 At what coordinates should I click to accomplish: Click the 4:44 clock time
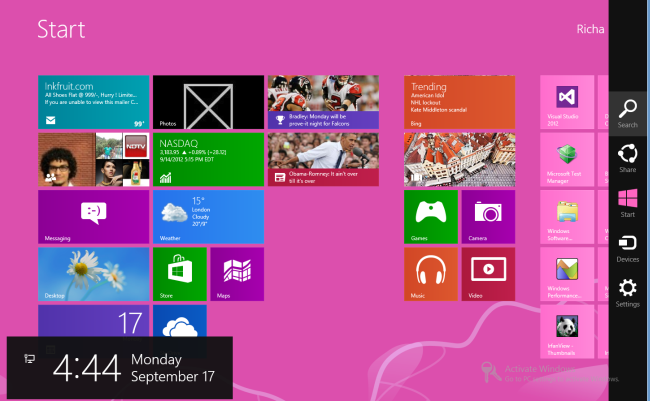[87, 368]
